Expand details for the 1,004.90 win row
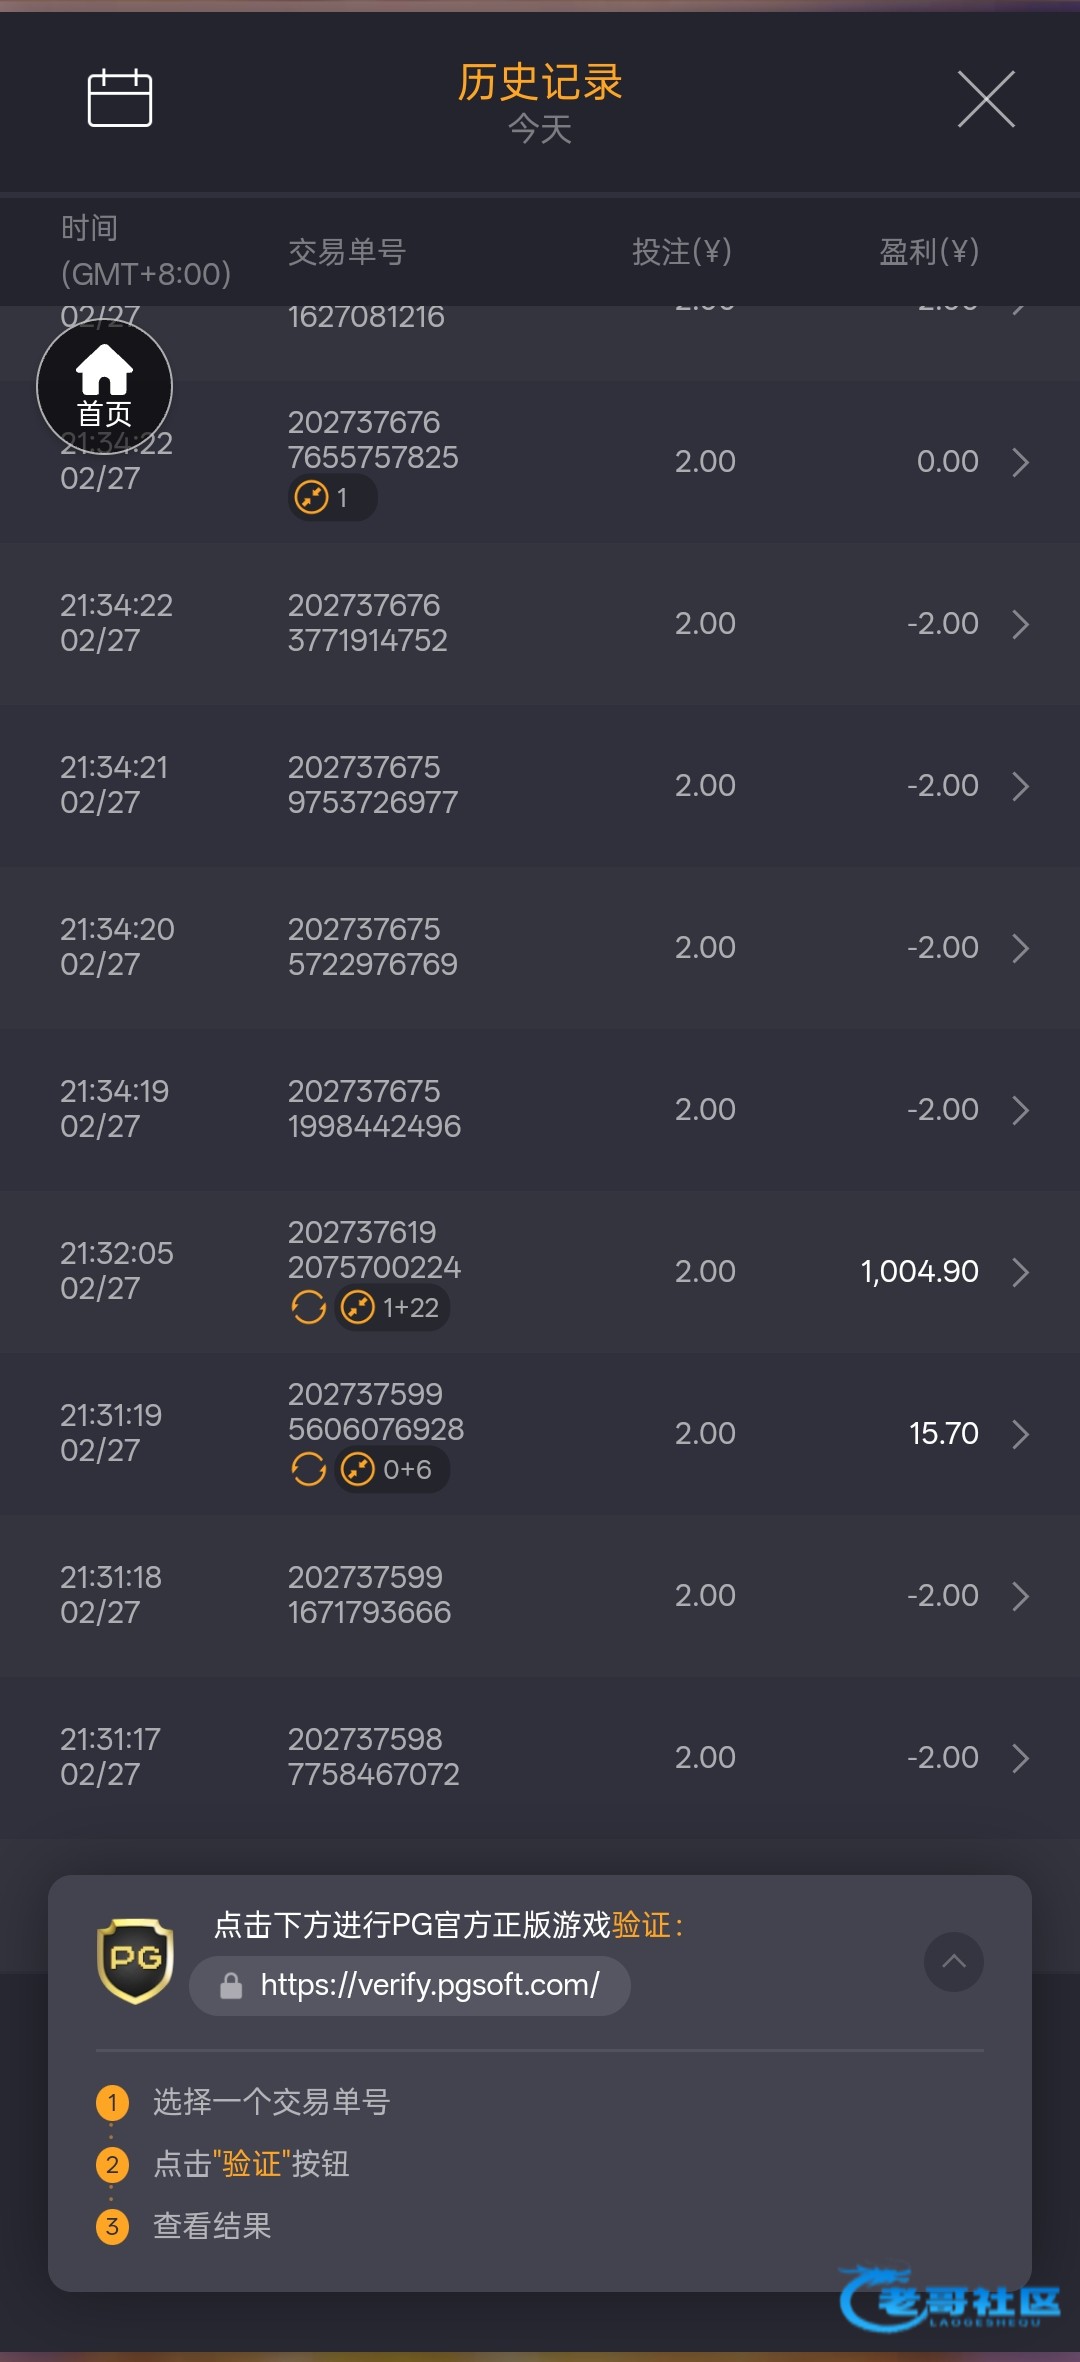Image resolution: width=1080 pixels, height=2362 pixels. pos(1020,1272)
